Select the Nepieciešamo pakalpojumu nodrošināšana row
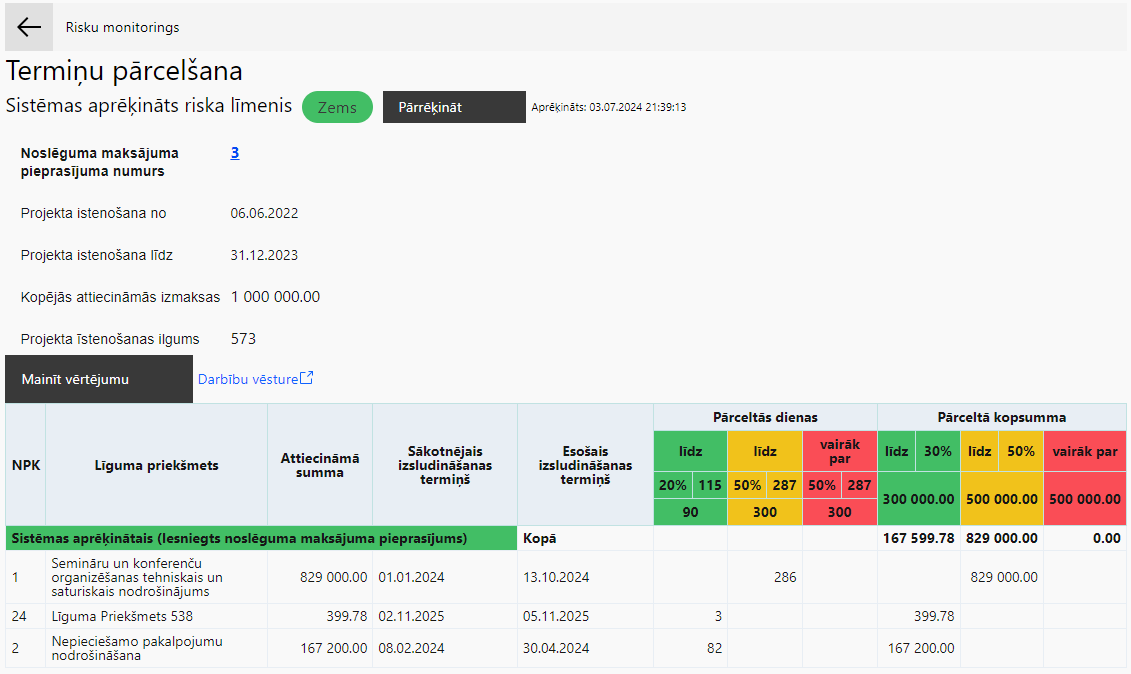Viewport: 1131px width, 674px height. point(566,648)
